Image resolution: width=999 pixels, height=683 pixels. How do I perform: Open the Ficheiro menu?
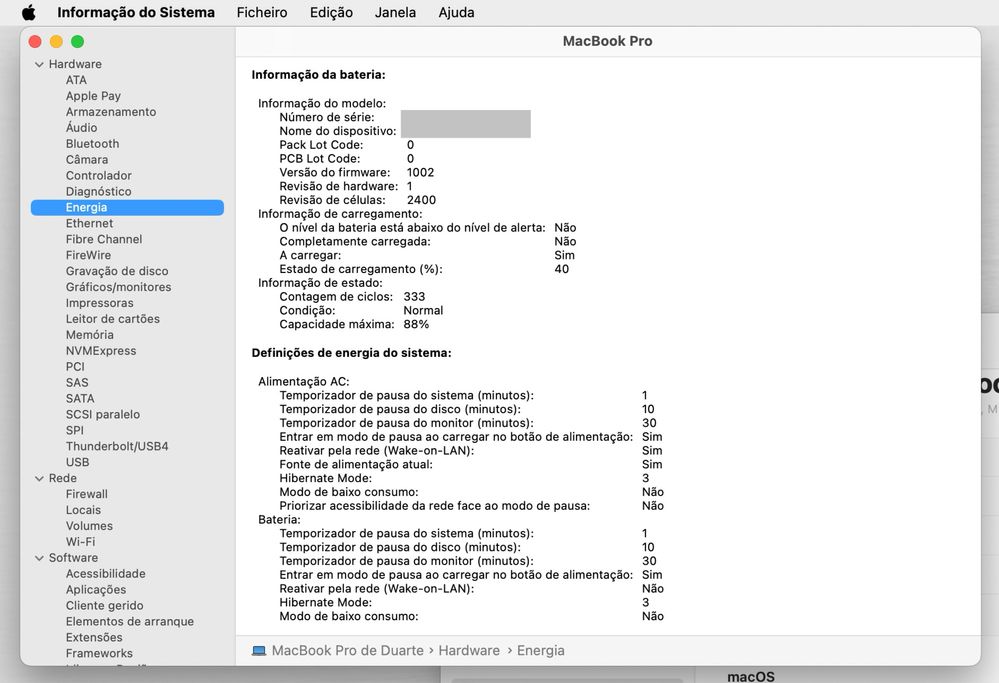[x=262, y=12]
